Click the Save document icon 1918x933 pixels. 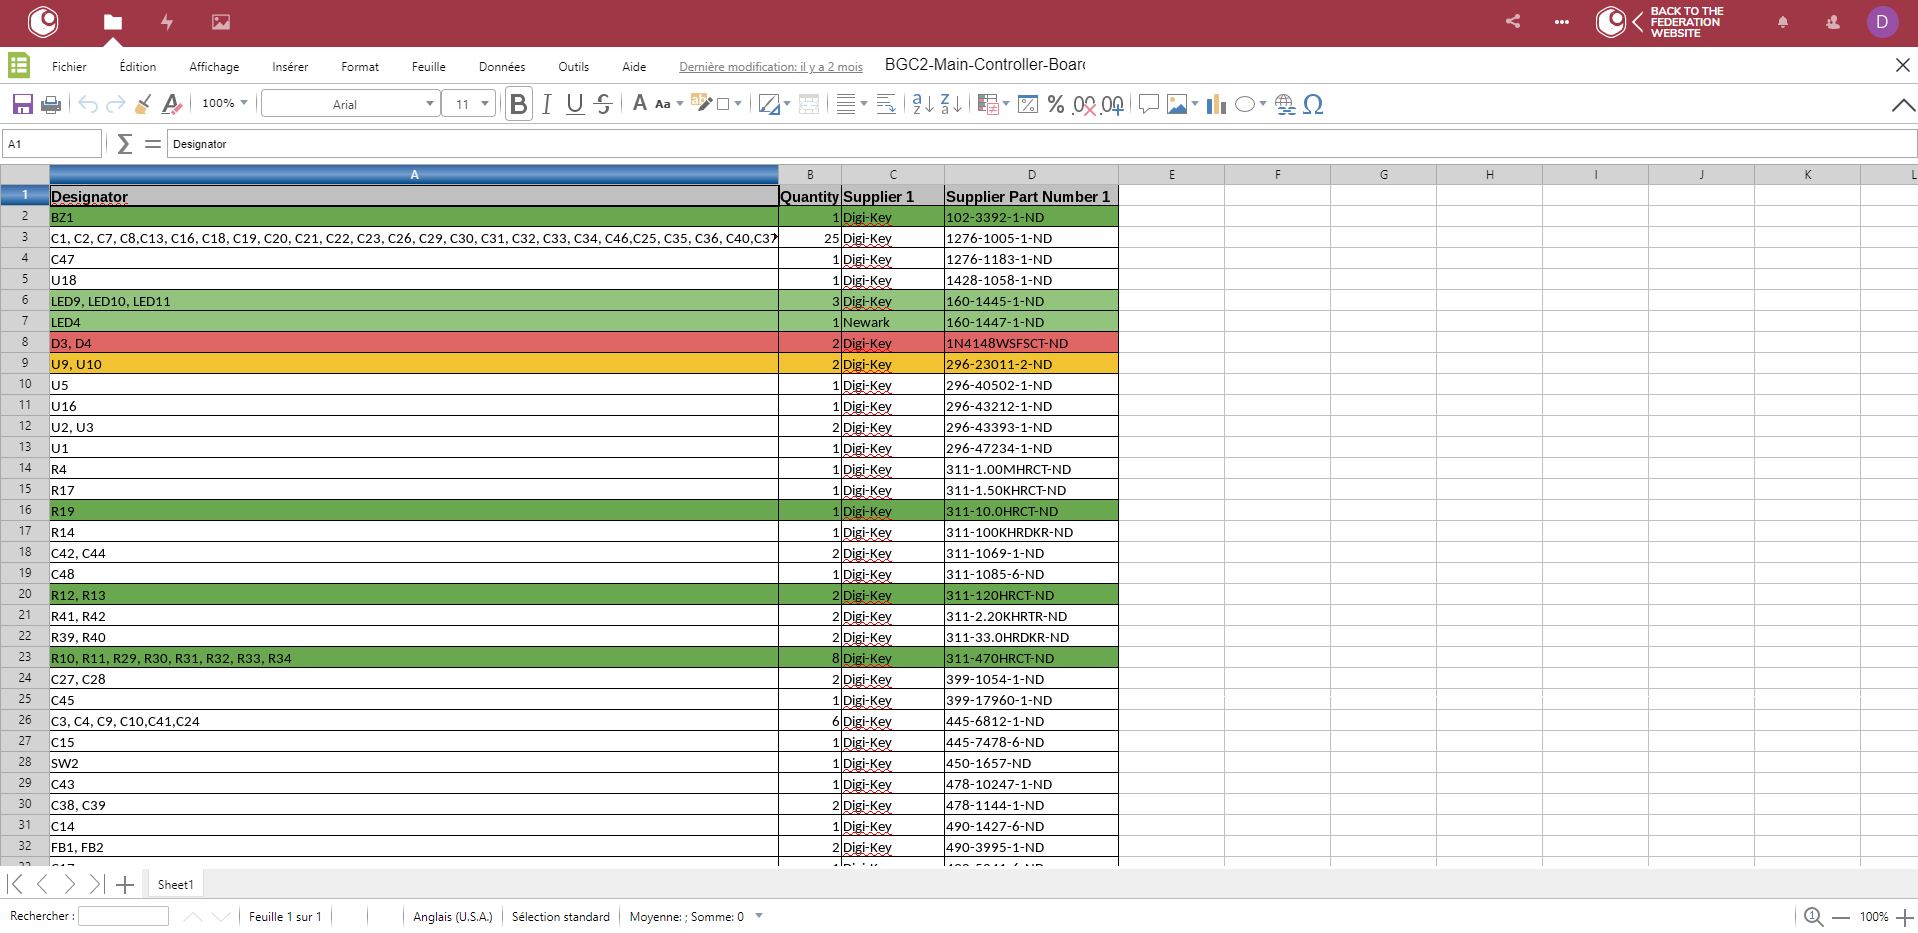coord(22,104)
